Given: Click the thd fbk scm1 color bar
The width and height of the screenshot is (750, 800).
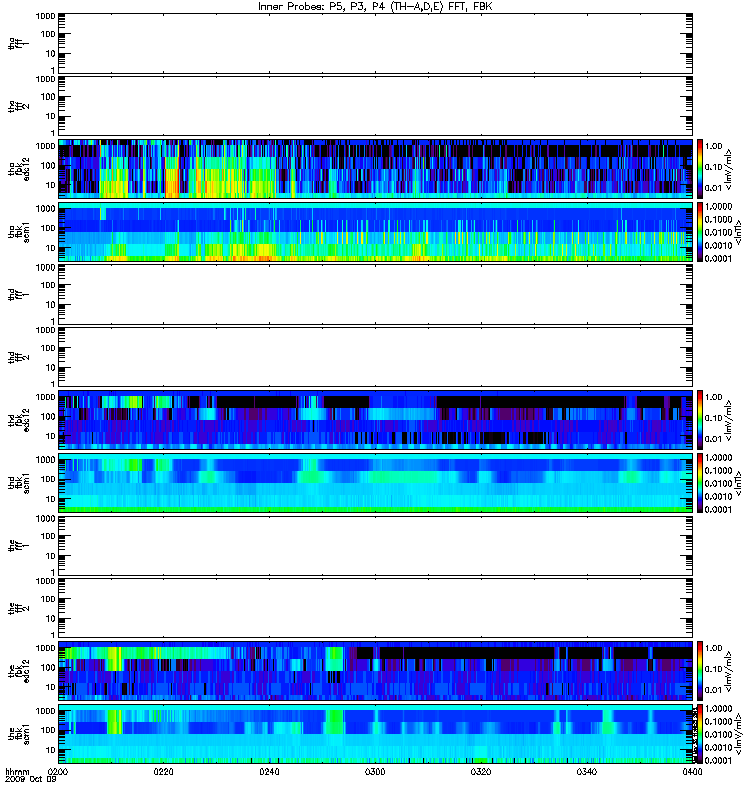Looking at the screenshot, I should 700,483.
